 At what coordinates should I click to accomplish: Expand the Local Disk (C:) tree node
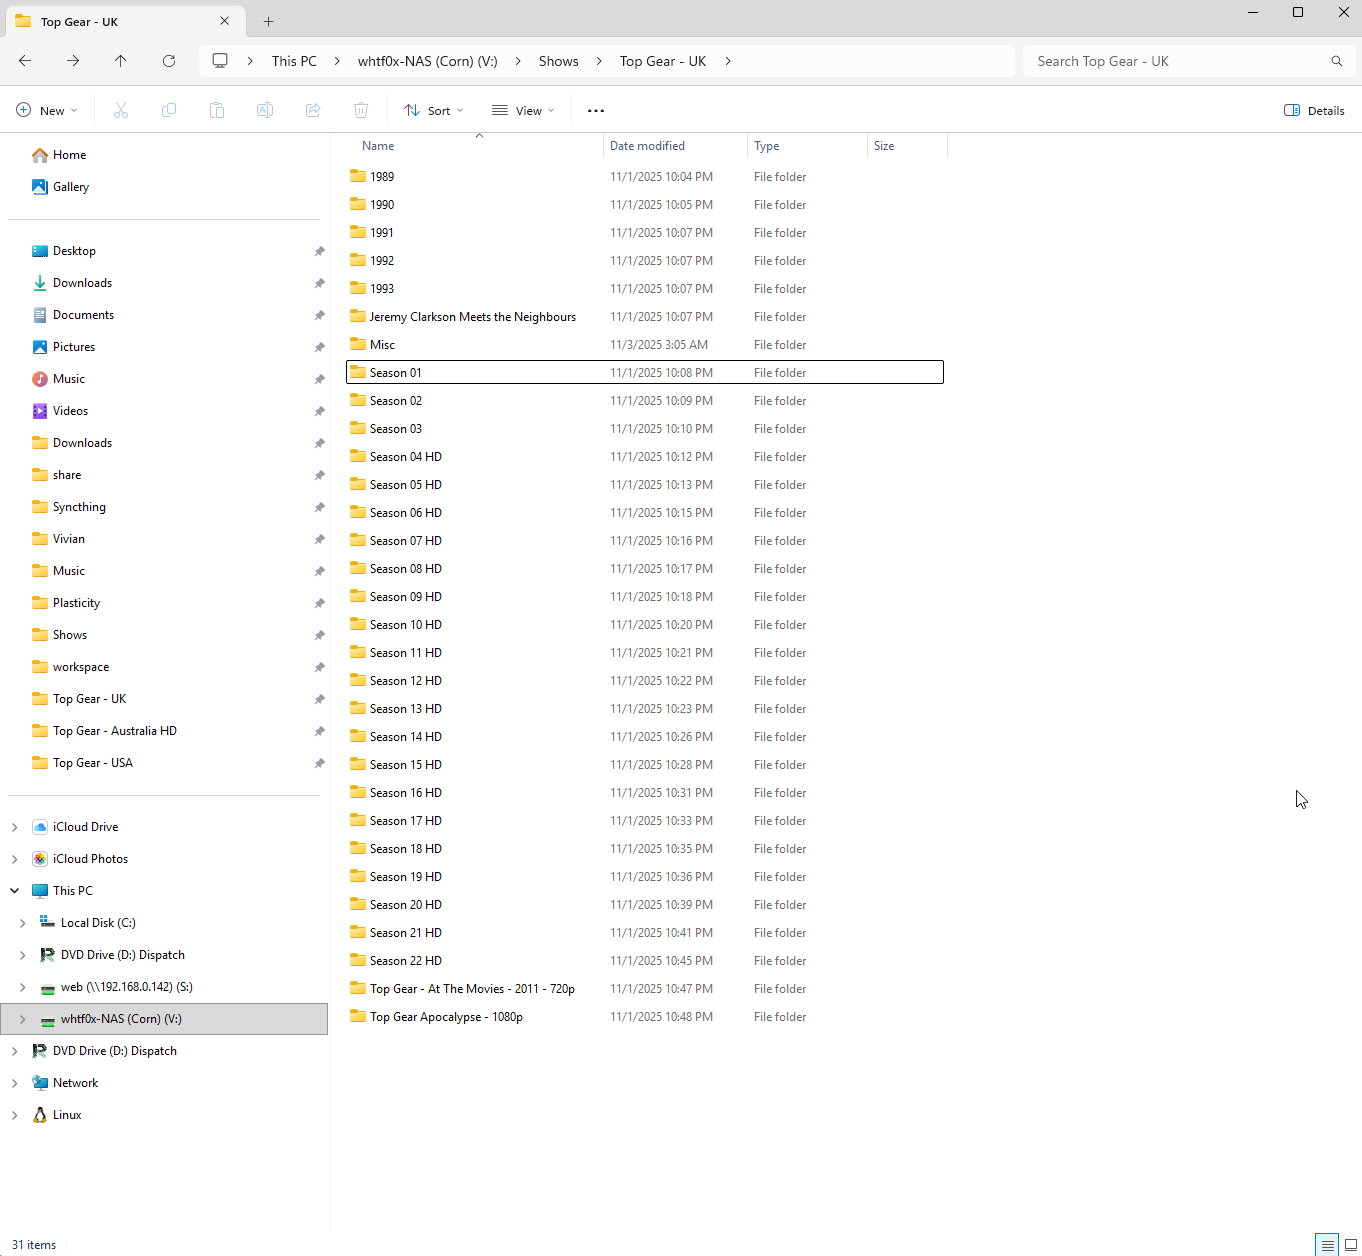click(x=23, y=923)
